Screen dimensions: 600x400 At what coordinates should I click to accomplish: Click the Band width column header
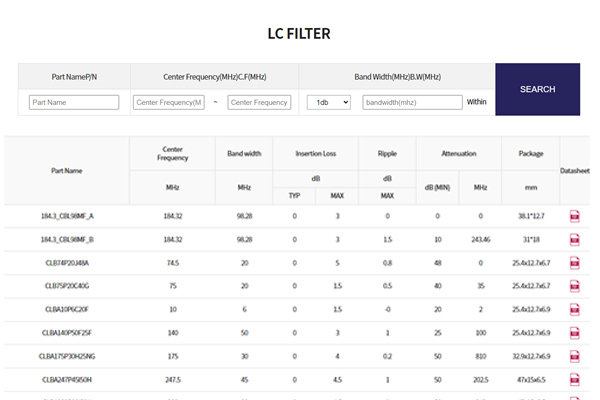244,153
